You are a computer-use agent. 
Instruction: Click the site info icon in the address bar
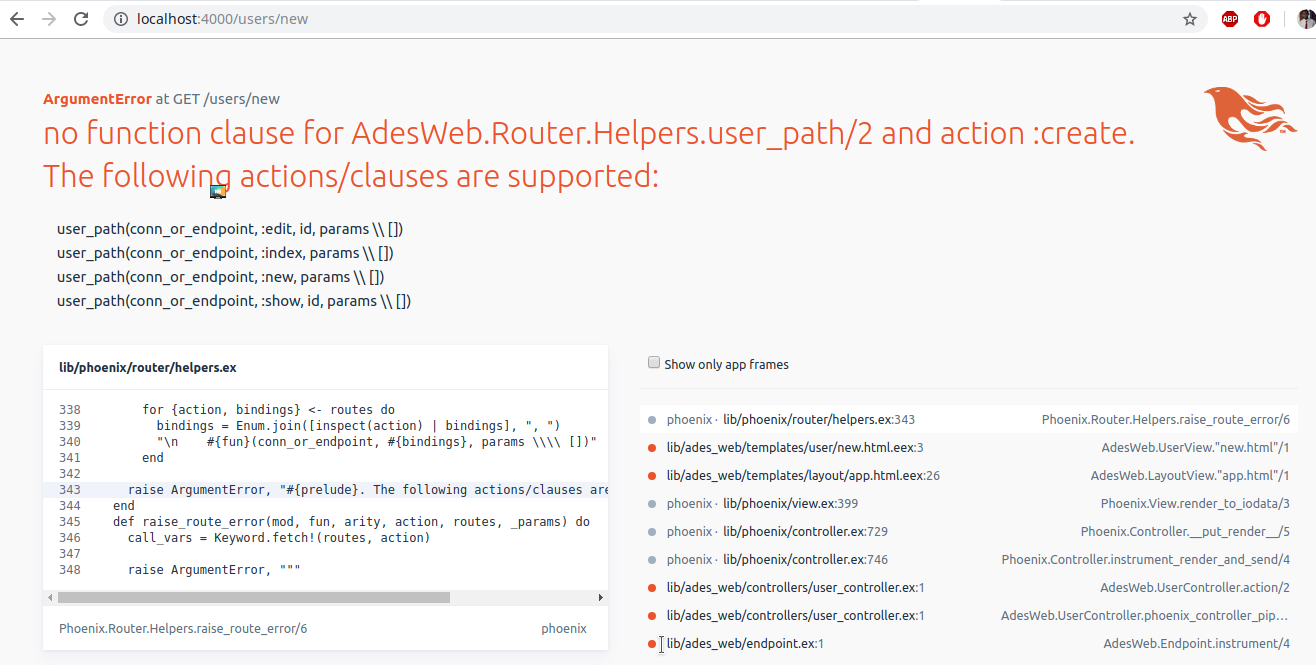pos(121,19)
